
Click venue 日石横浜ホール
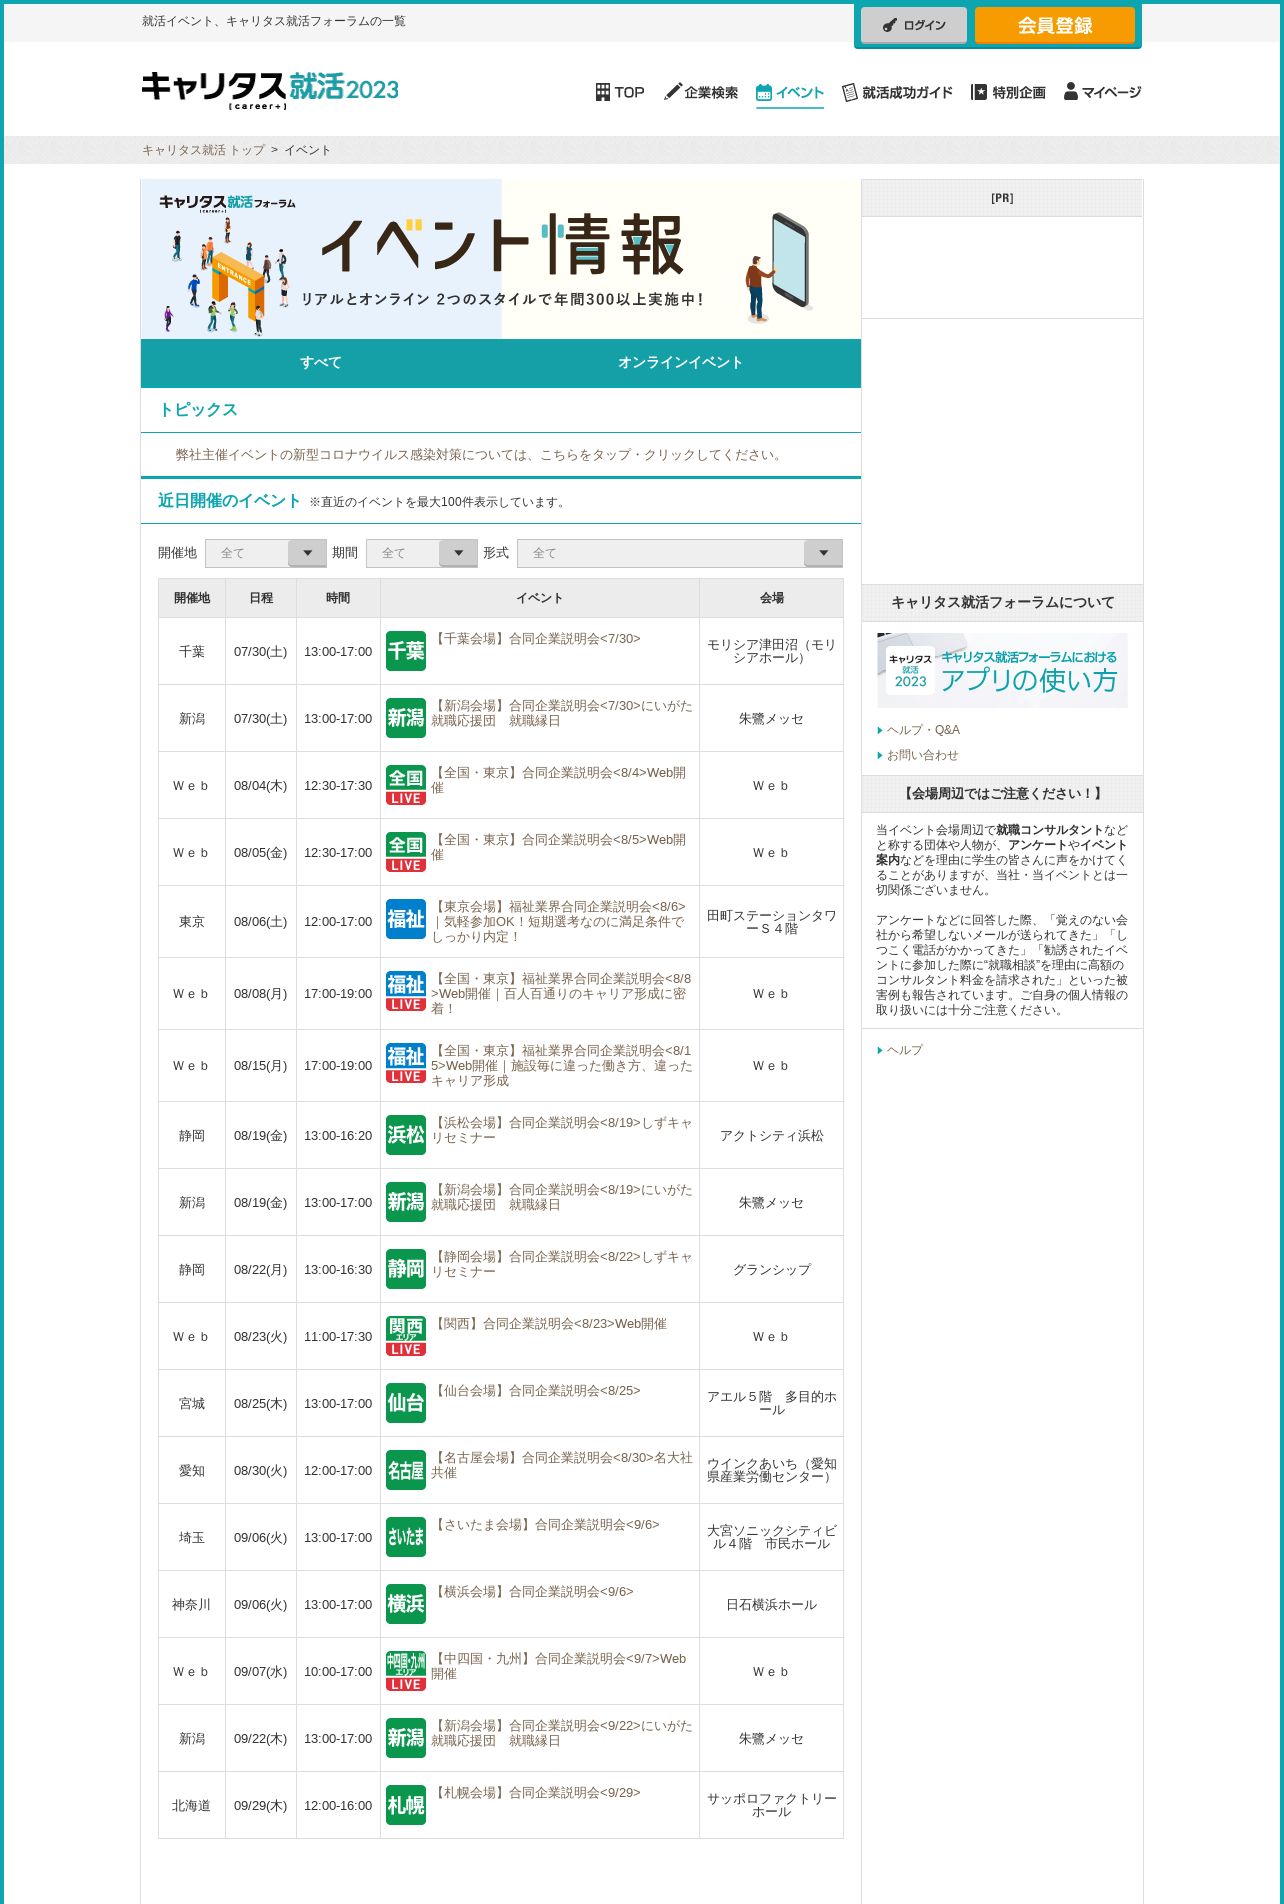pyautogui.click(x=771, y=1605)
